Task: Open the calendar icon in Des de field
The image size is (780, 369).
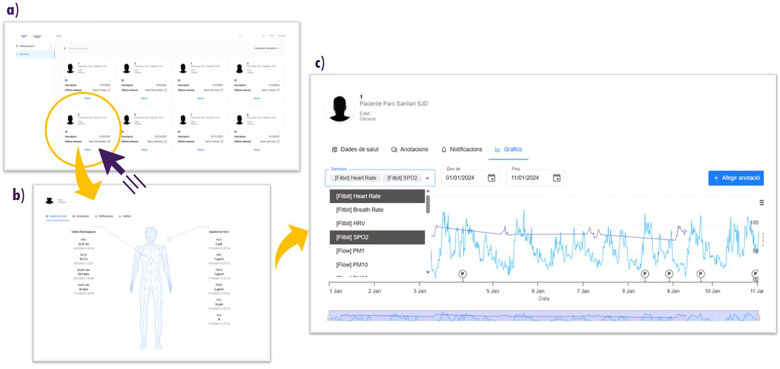Action: click(491, 178)
